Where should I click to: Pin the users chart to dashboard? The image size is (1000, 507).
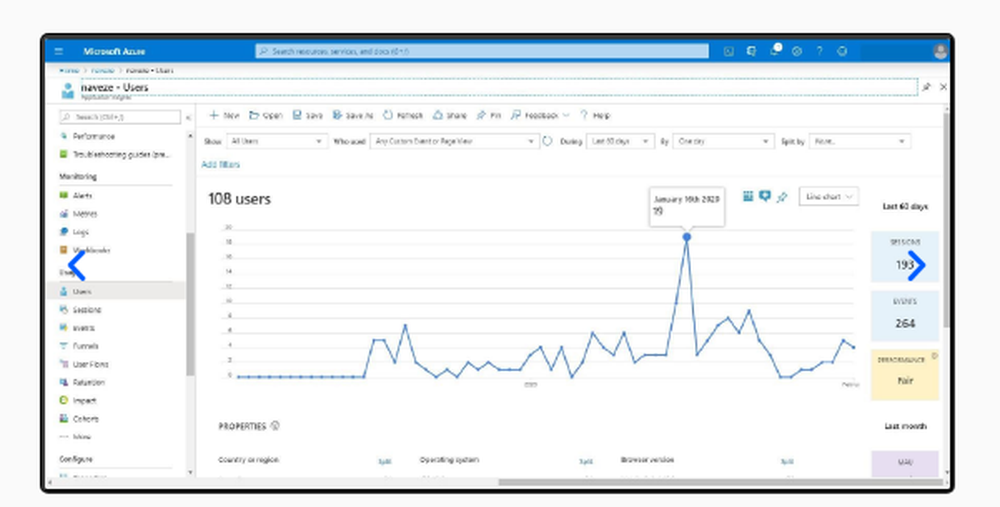pyautogui.click(x=782, y=197)
